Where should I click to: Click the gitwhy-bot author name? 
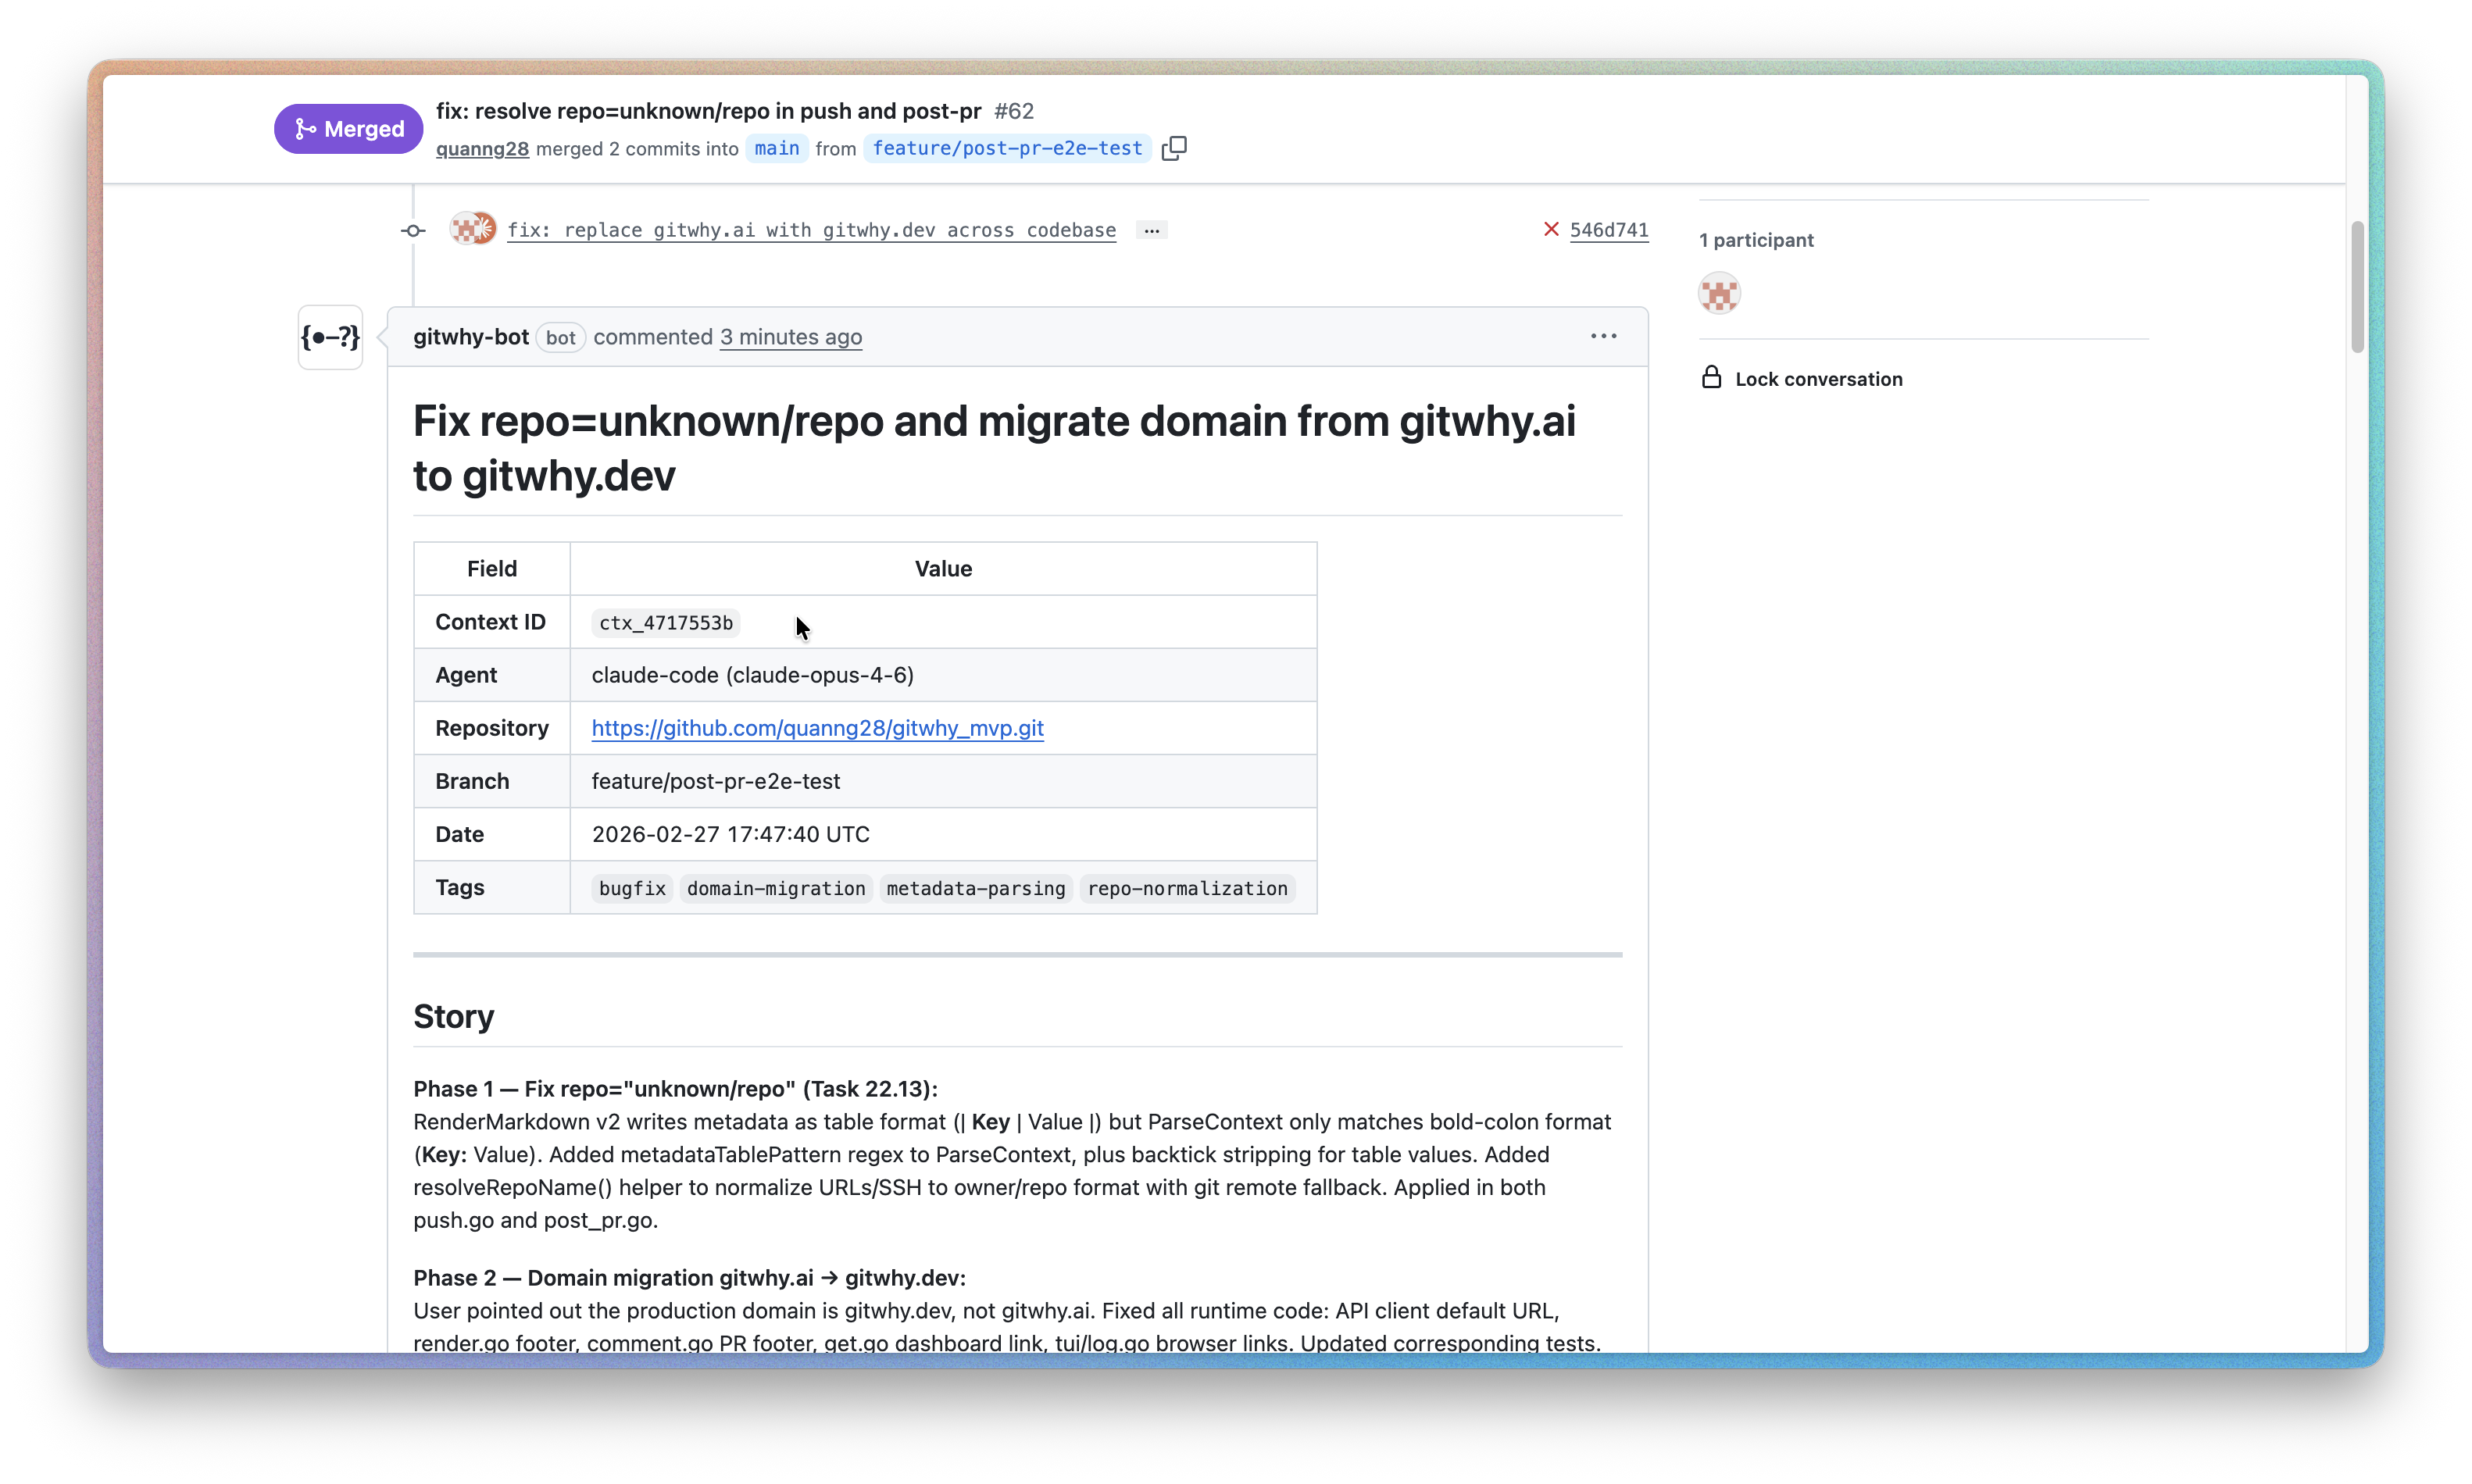click(x=471, y=337)
